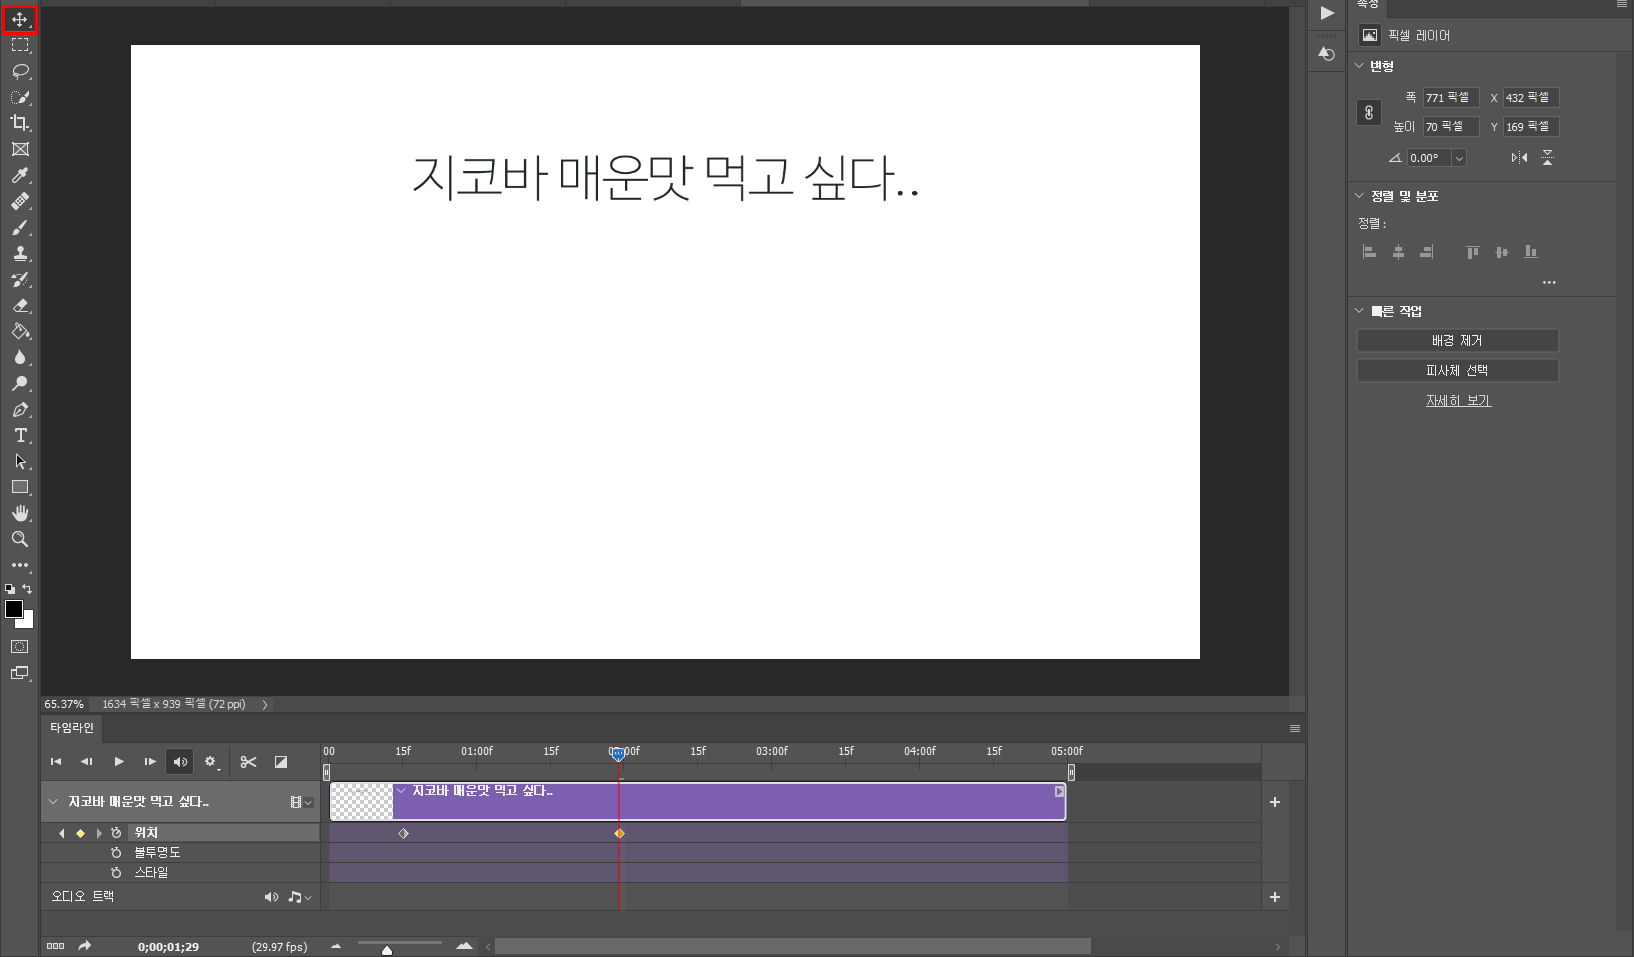The image size is (1634, 957).
Task: Render video with arrow icon
Action: [85, 946]
